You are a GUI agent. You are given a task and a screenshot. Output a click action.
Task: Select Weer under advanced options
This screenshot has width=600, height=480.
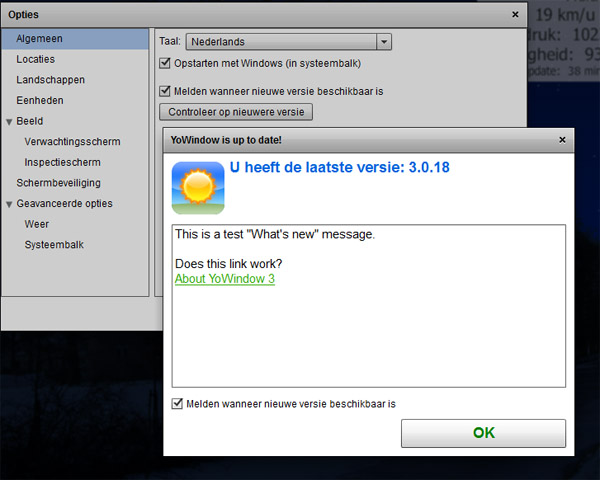click(x=37, y=224)
